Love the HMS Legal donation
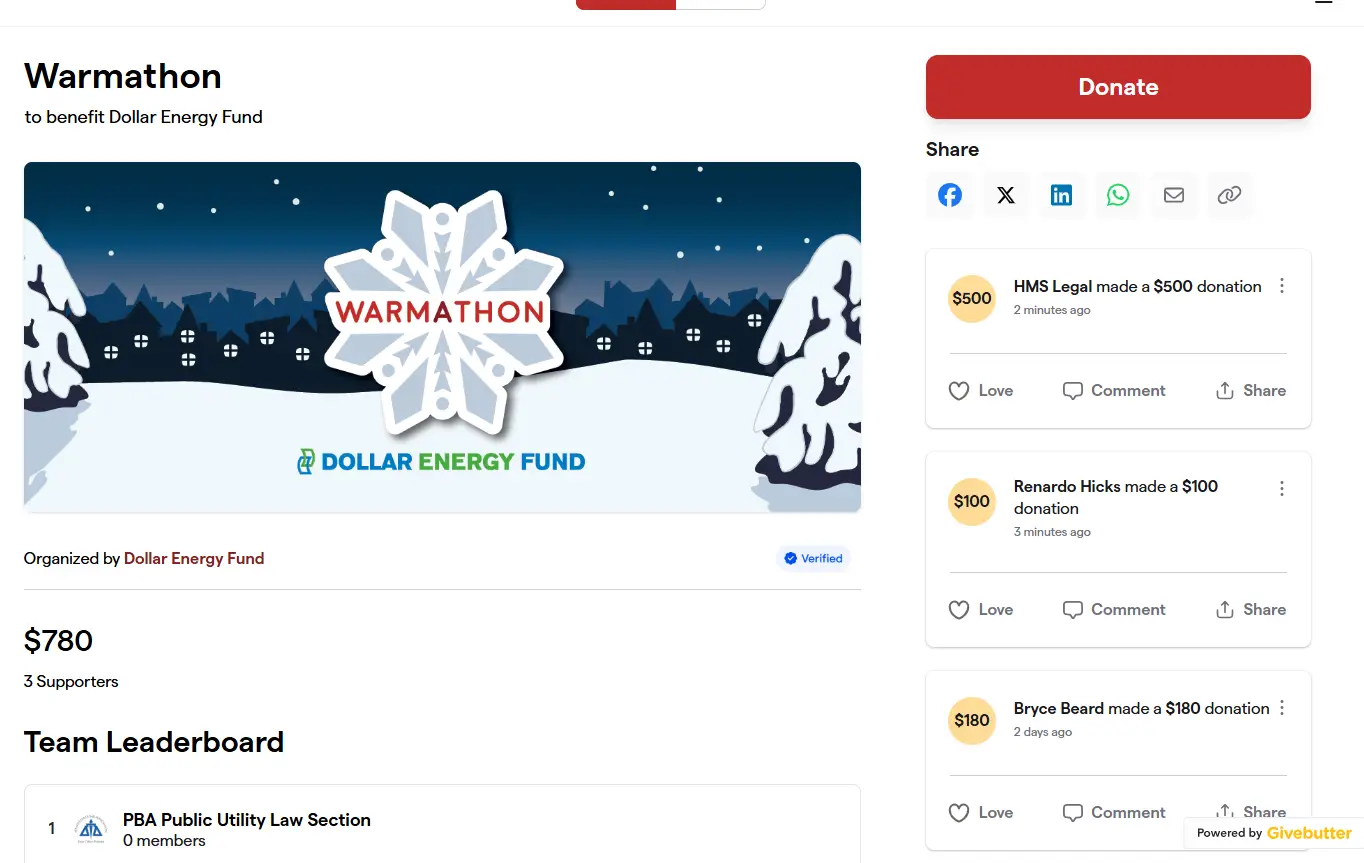Viewport: 1364px width, 863px height. [981, 391]
